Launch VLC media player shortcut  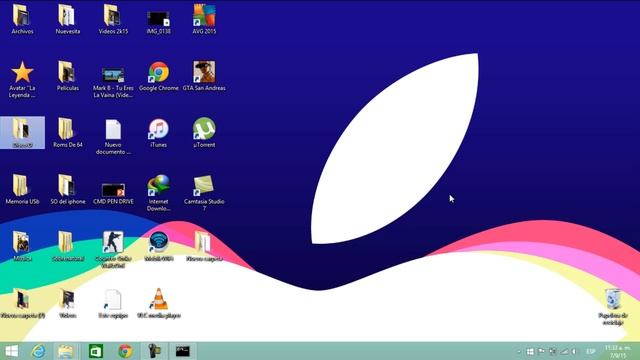[x=158, y=303]
